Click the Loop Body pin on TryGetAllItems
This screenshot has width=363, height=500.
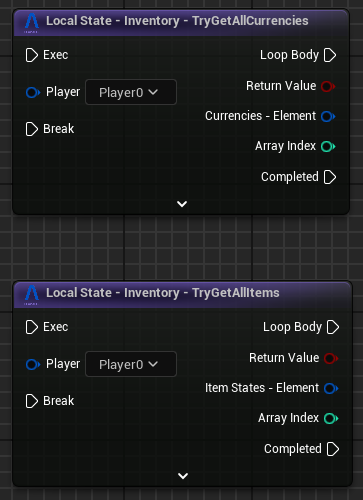tap(333, 327)
